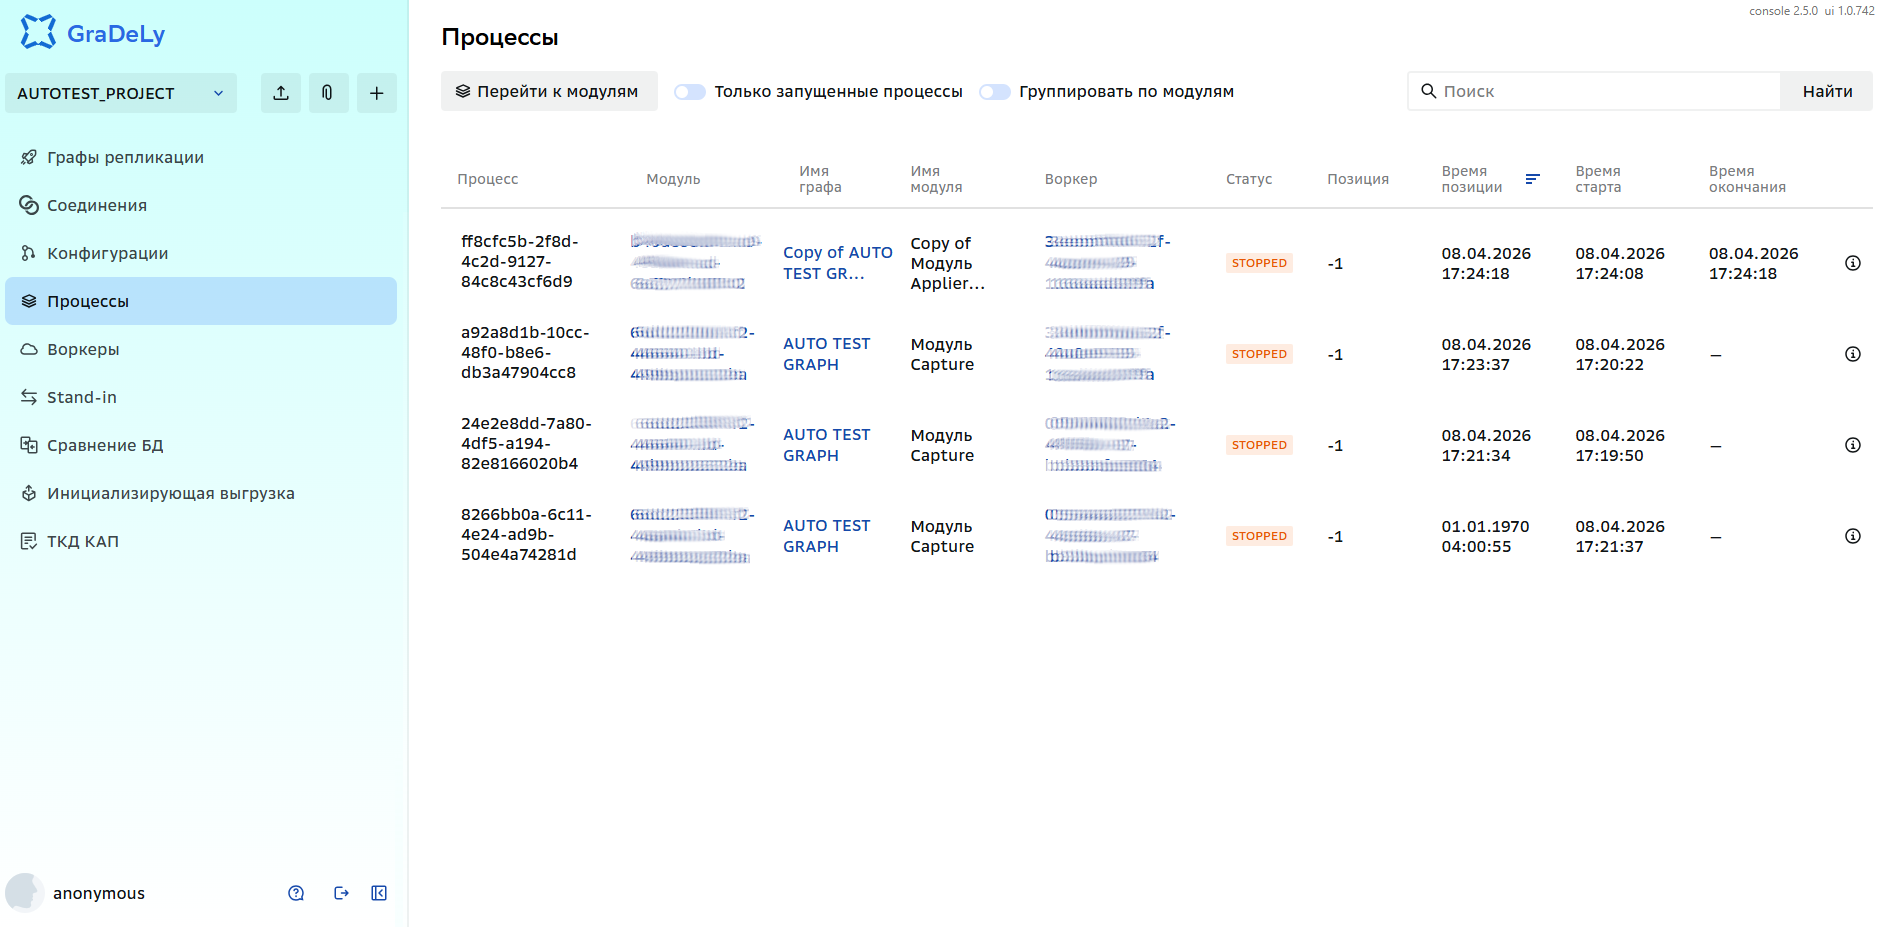
Task: Toggle Только запущенные процессы switch
Action: pos(689,92)
